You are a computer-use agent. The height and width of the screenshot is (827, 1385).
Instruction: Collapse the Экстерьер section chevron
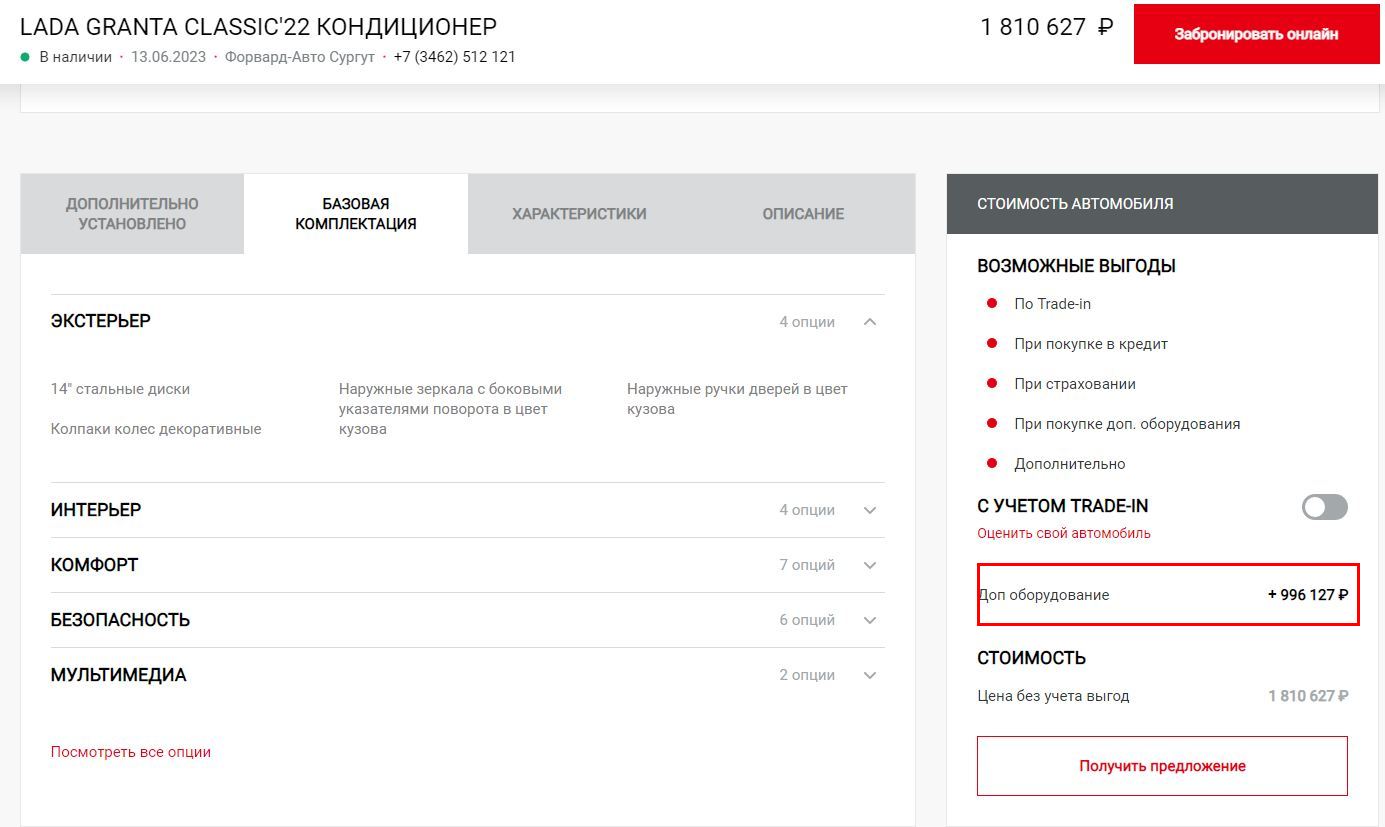[x=870, y=322]
